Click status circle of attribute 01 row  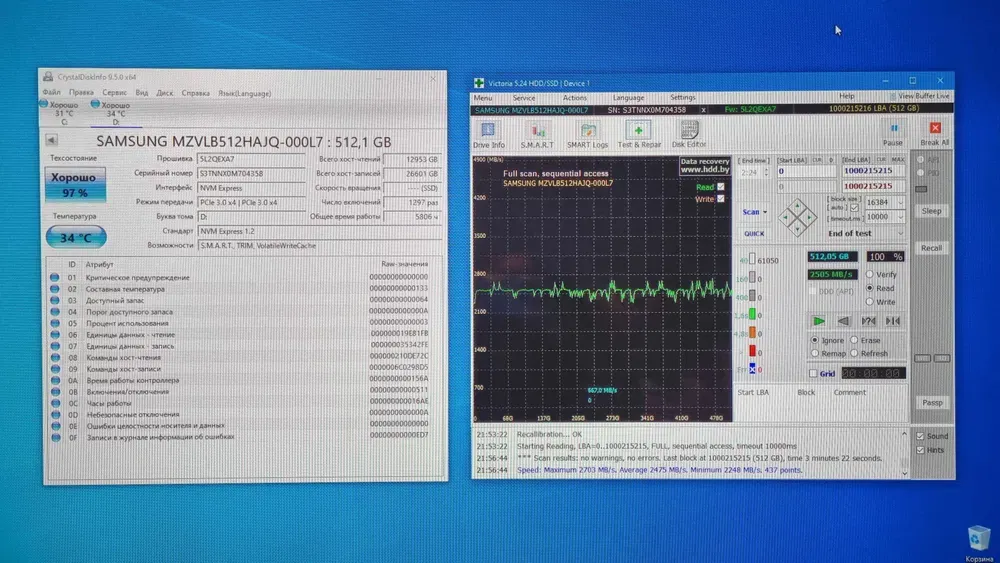[55, 277]
